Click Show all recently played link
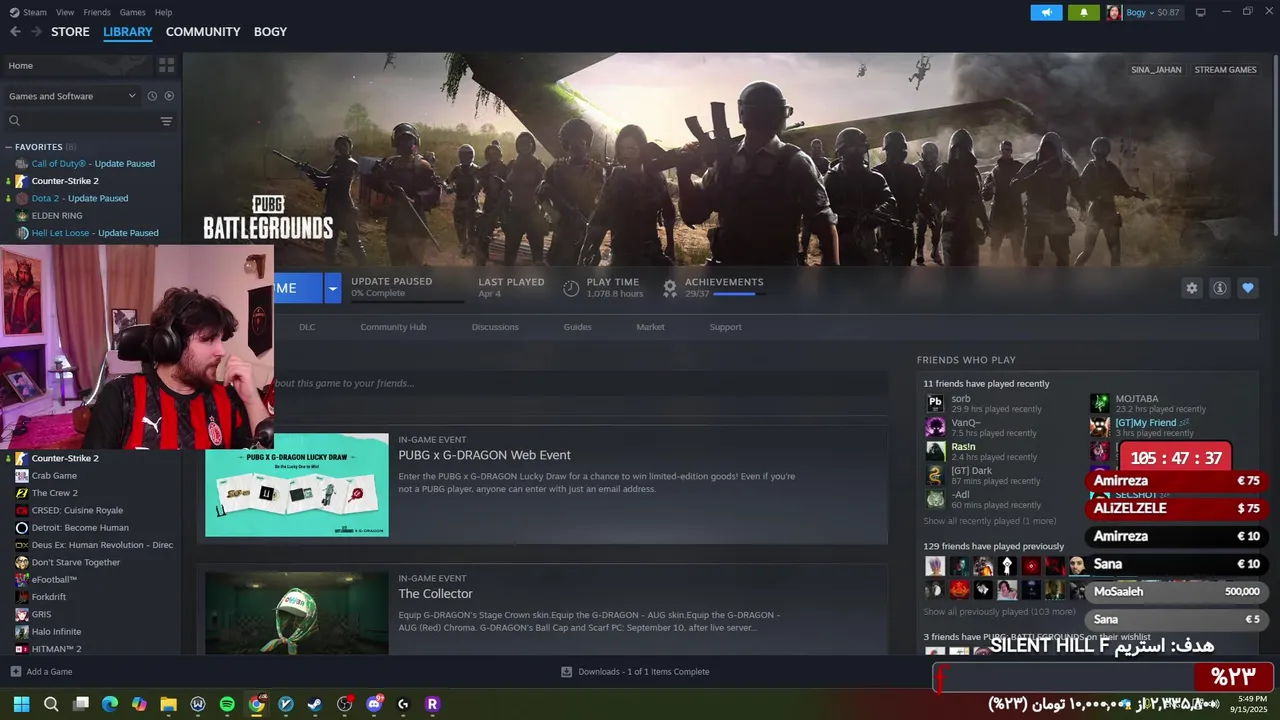 pos(989,521)
